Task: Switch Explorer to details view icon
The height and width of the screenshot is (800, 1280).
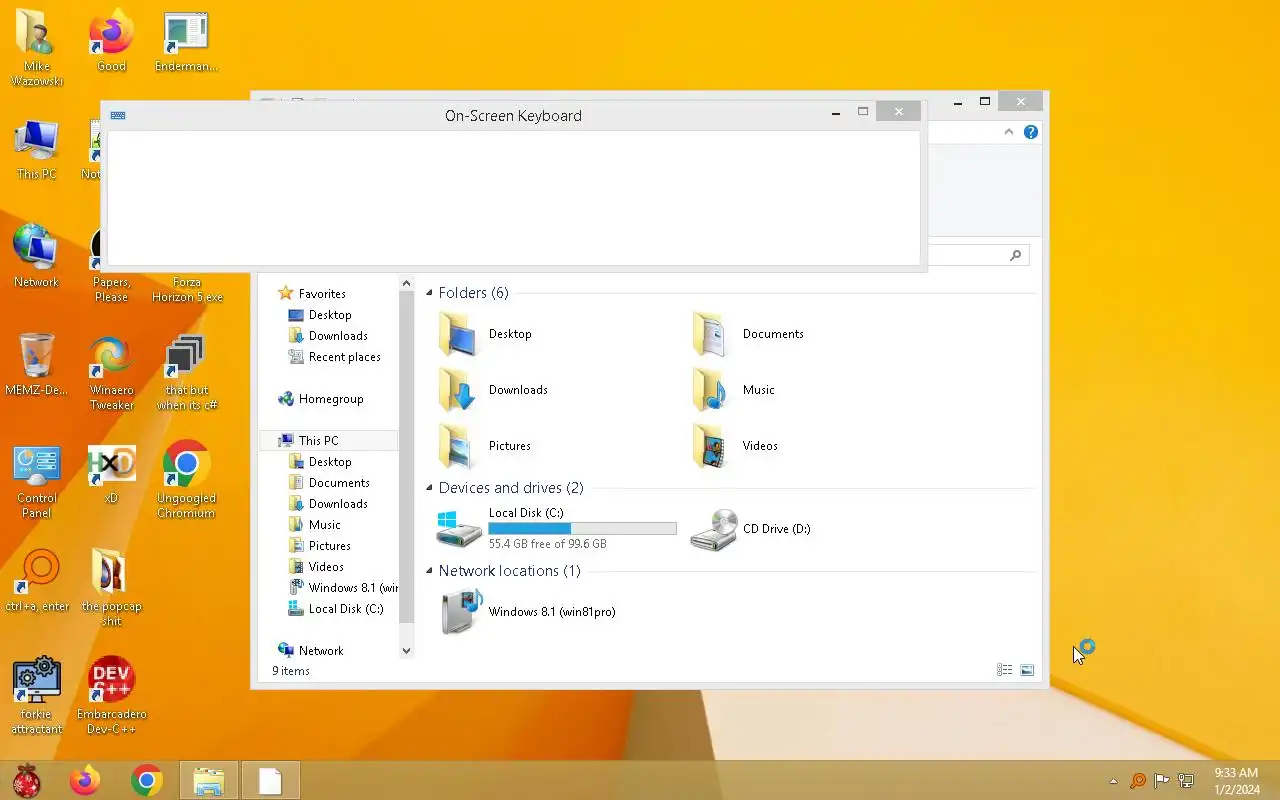Action: [1005, 670]
